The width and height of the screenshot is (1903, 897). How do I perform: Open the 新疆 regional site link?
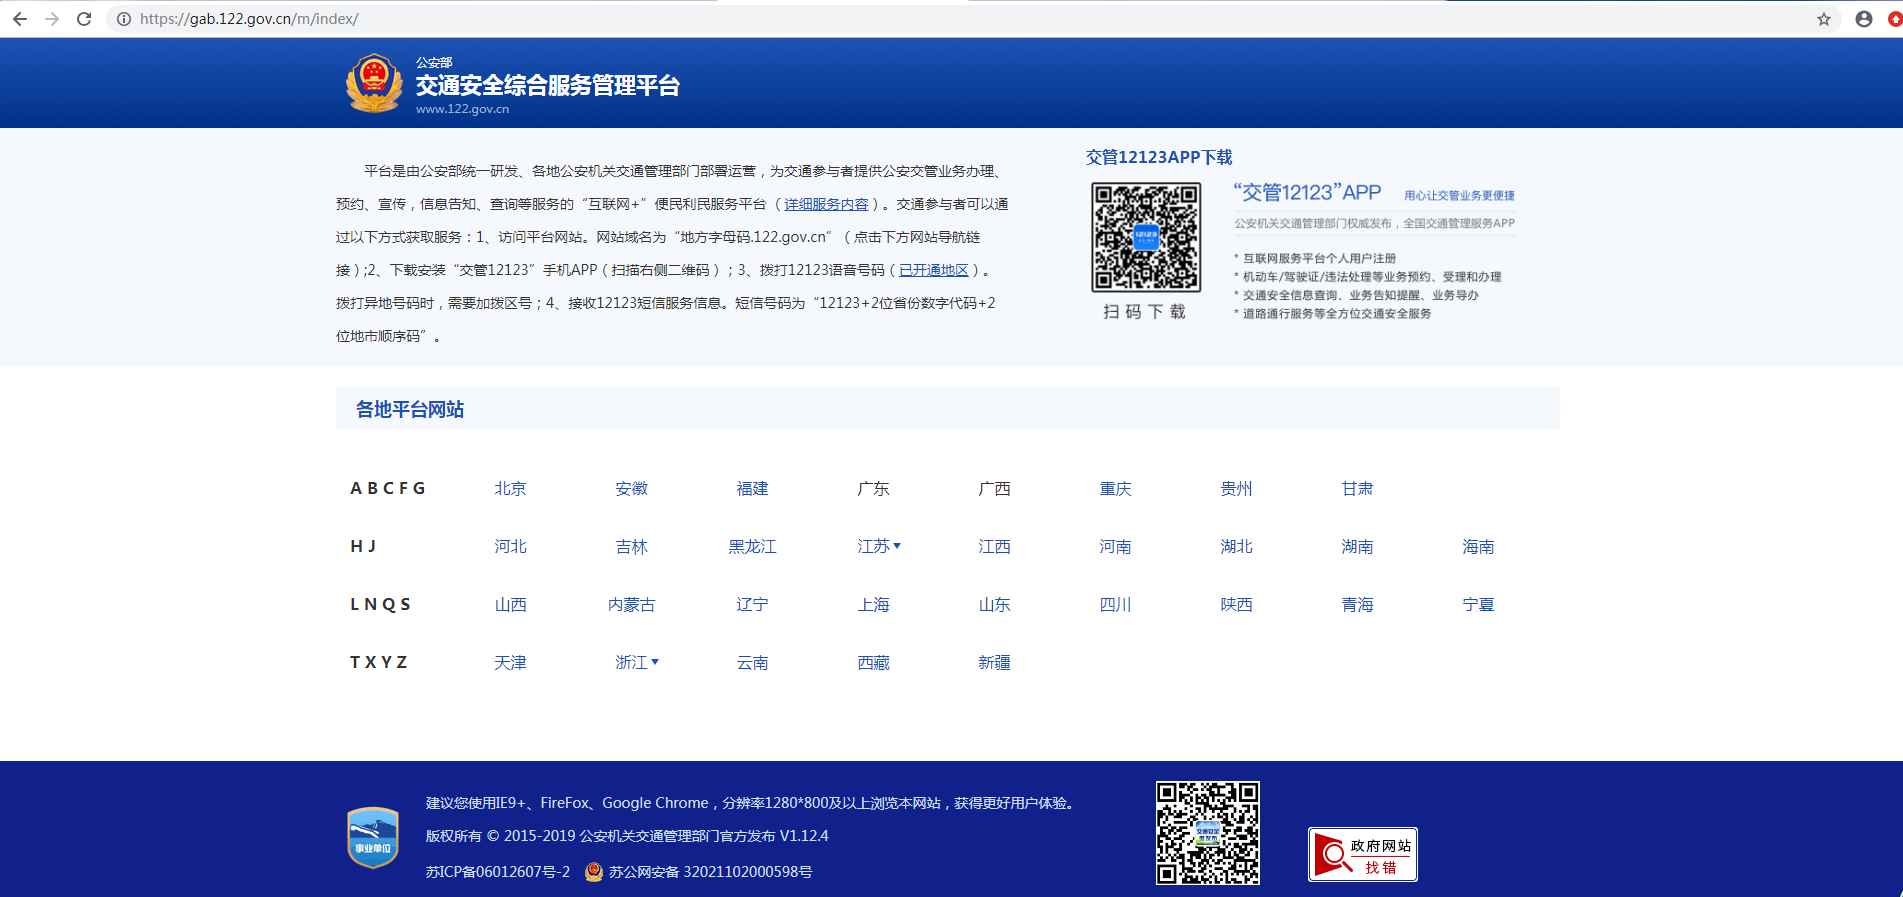[994, 662]
